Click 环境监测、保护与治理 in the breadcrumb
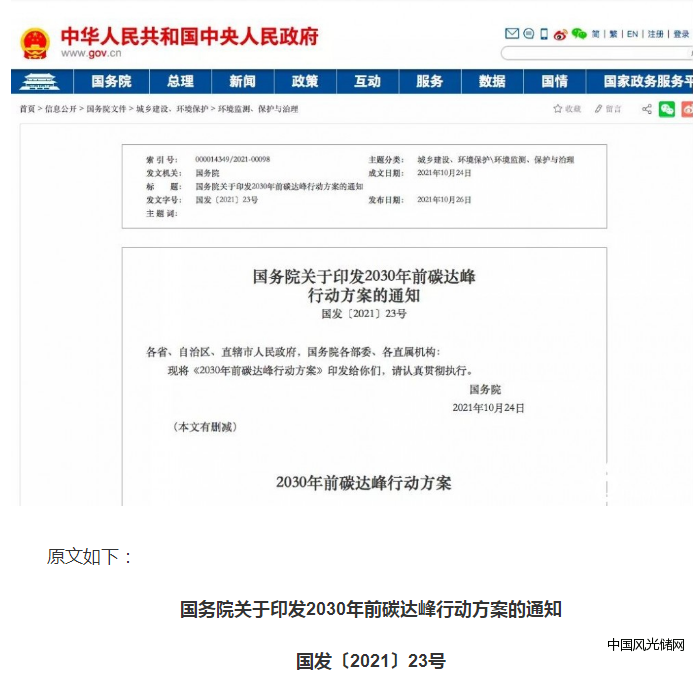This screenshot has width=693, height=675. pyautogui.click(x=258, y=109)
